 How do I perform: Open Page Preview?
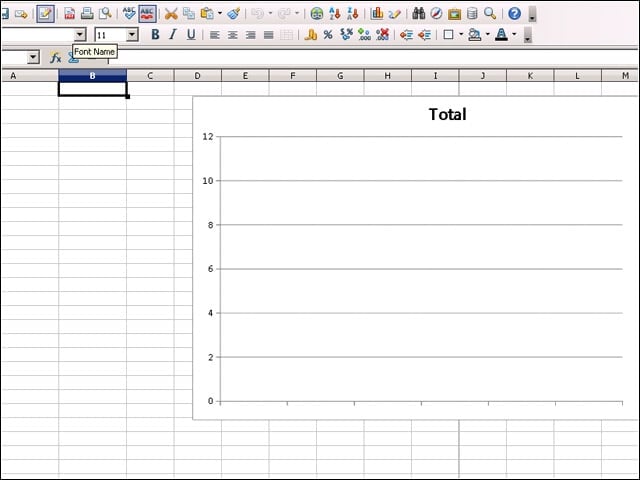pos(105,14)
